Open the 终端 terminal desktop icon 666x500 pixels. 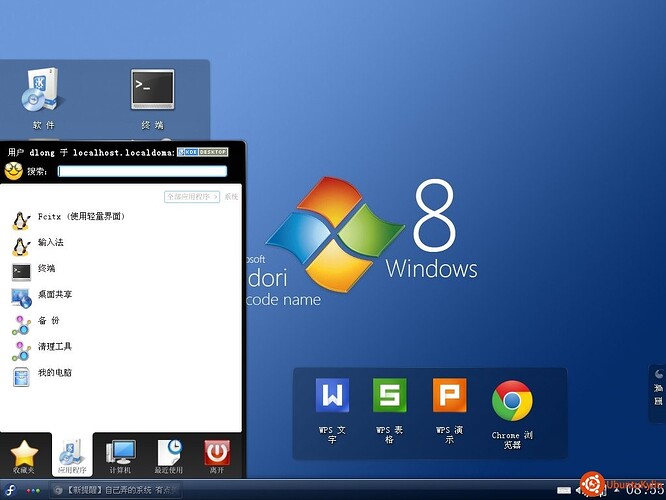[x=152, y=98]
